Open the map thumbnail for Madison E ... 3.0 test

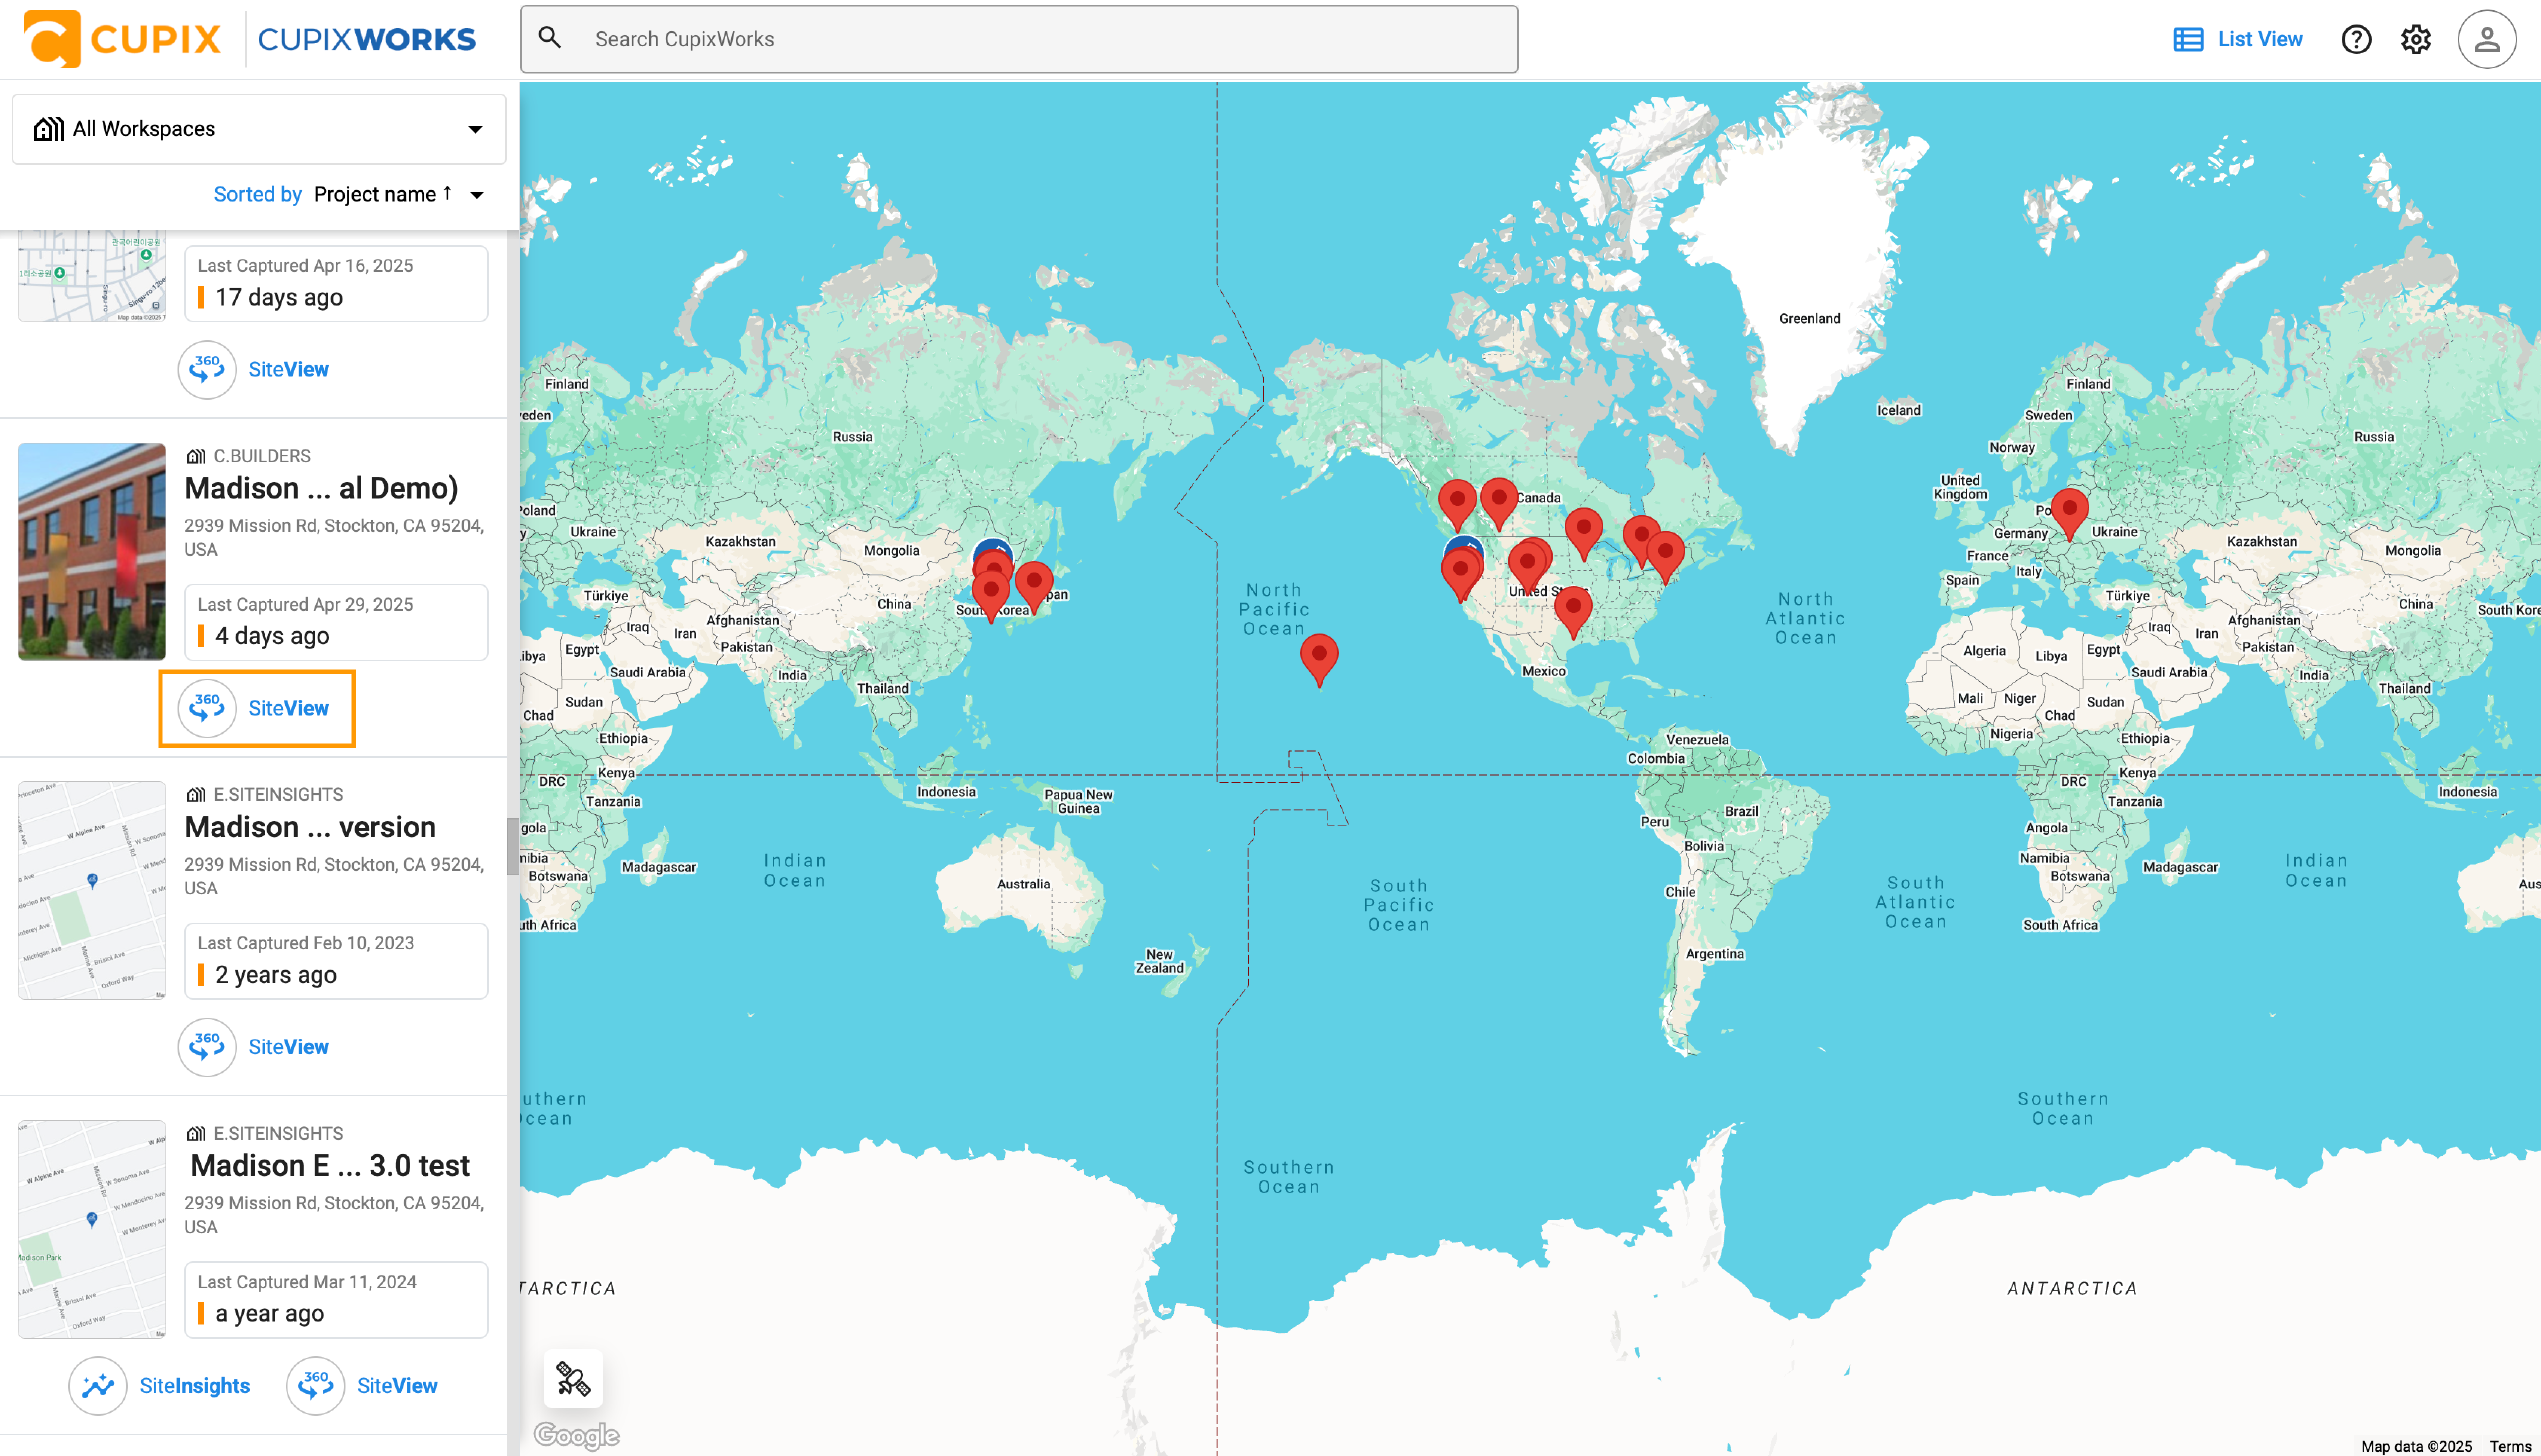[92, 1229]
